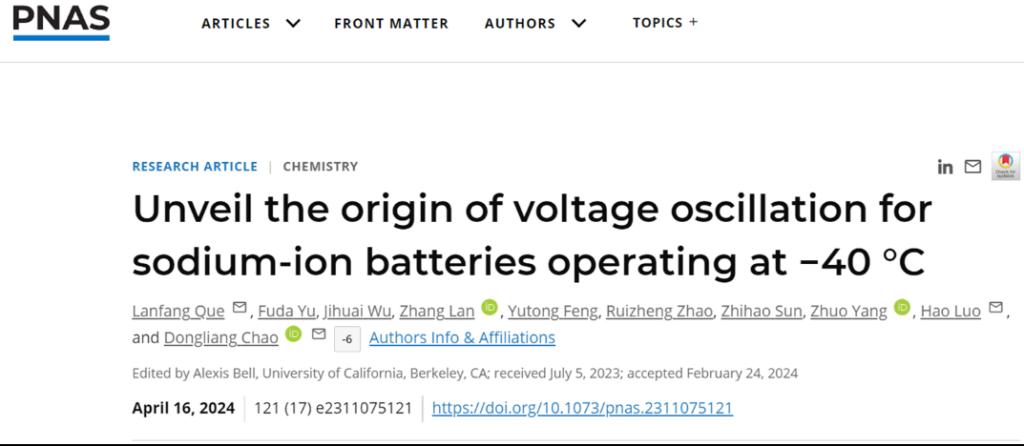Click envelope icon next to Lanfang Que

pyautogui.click(x=240, y=307)
